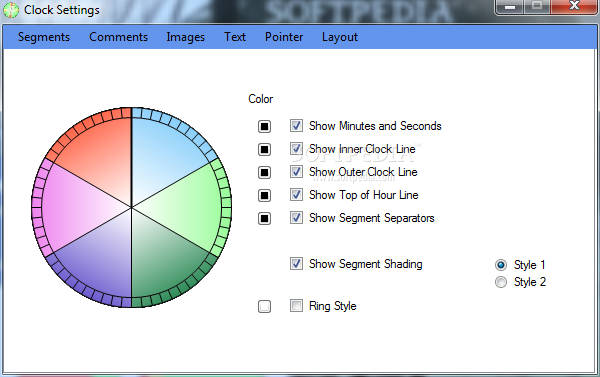Image resolution: width=600 pixels, height=377 pixels.
Task: Set Top of Hour Line color swatch
Action: (264, 195)
